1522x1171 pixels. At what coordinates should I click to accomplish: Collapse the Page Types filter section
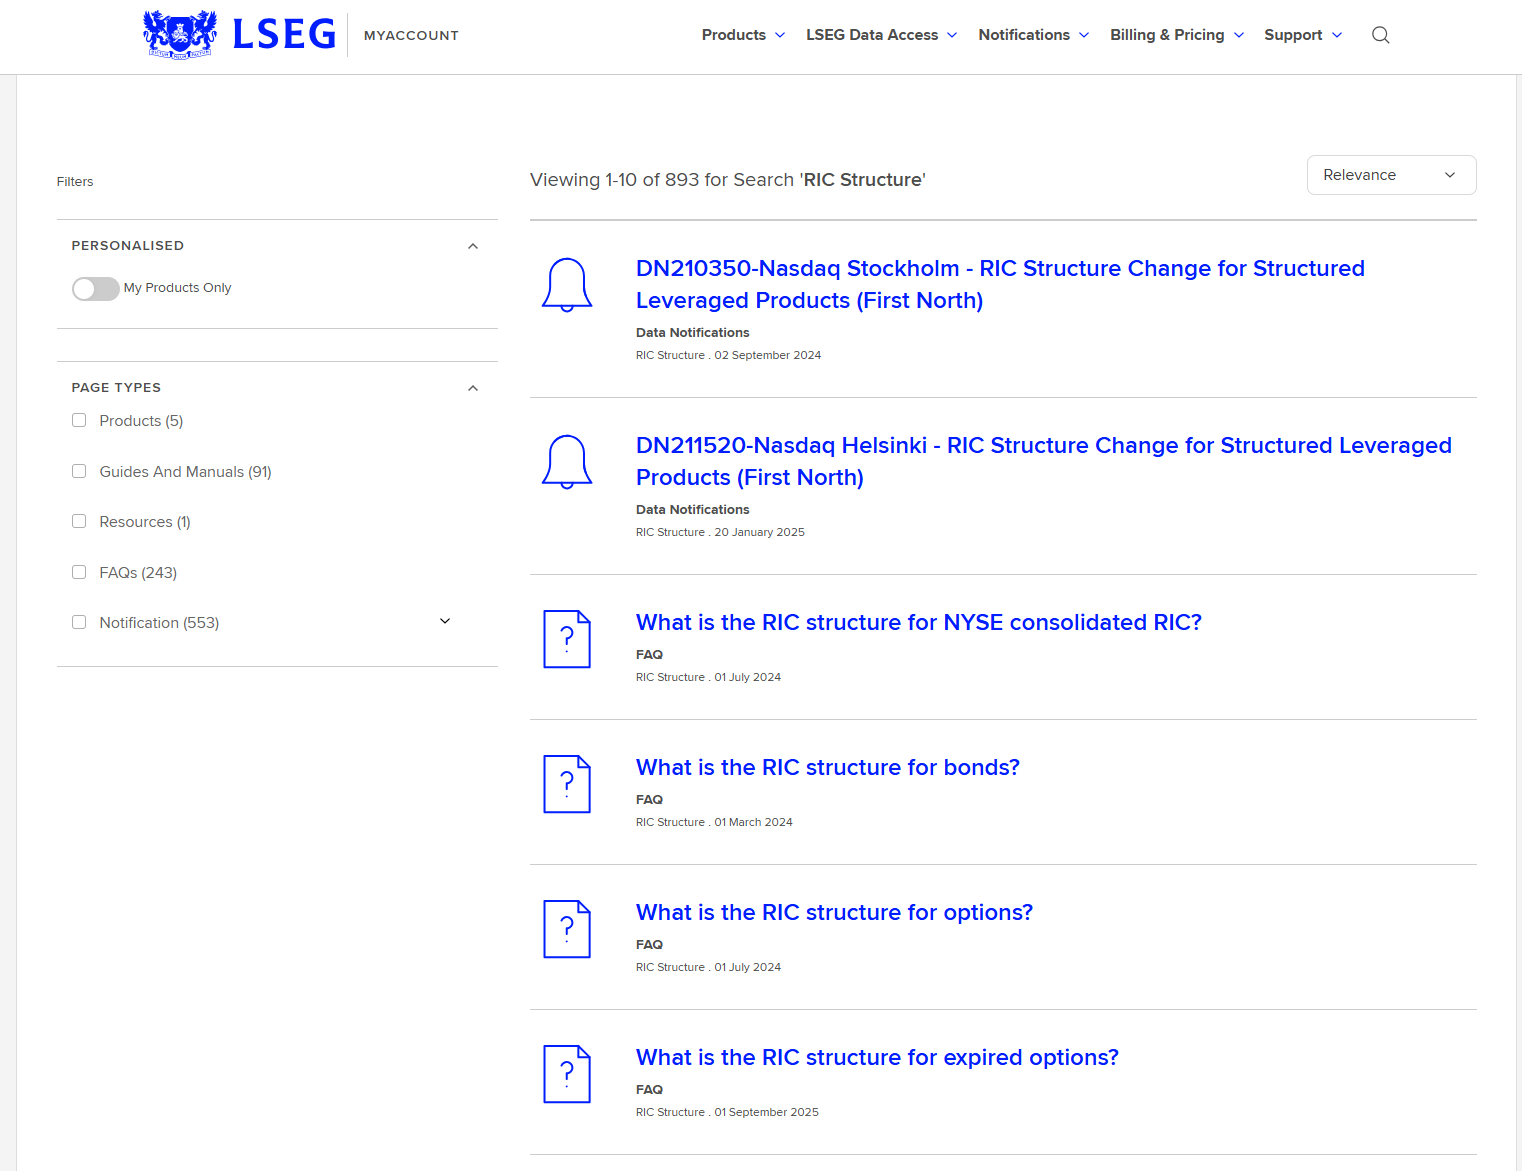pyautogui.click(x=473, y=388)
